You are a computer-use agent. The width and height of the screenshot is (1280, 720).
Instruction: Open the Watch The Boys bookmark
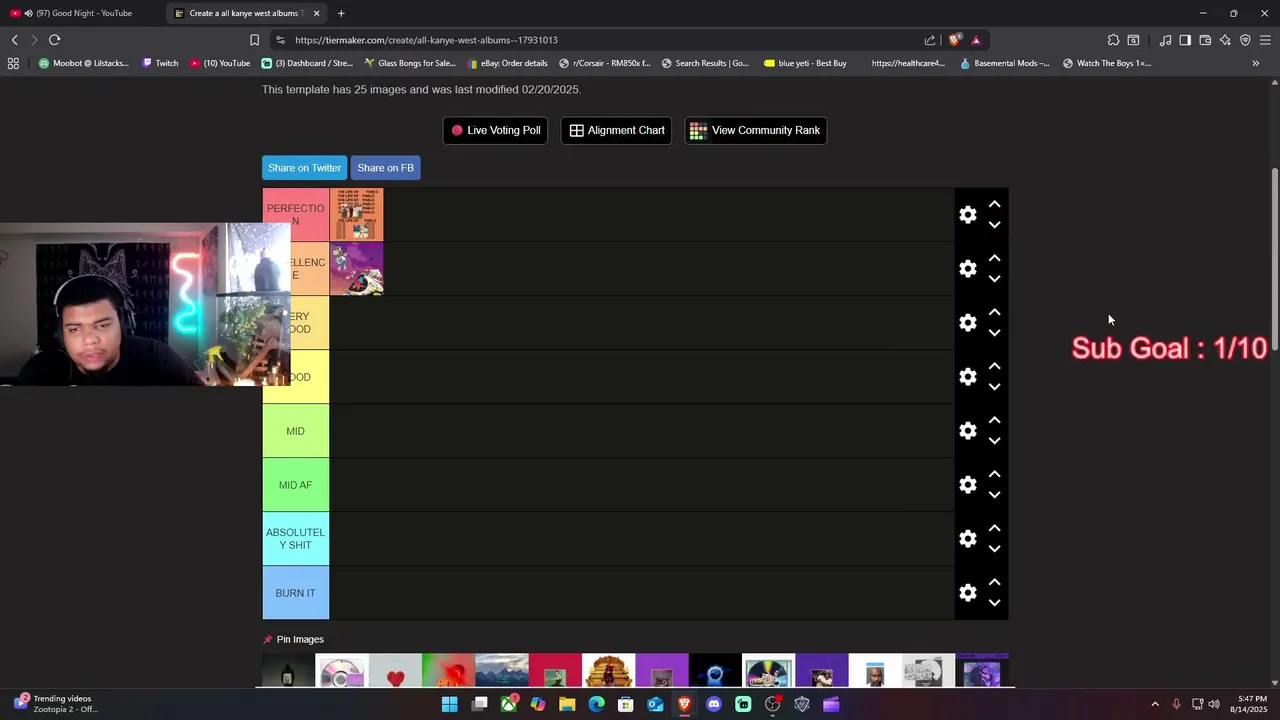point(1106,63)
